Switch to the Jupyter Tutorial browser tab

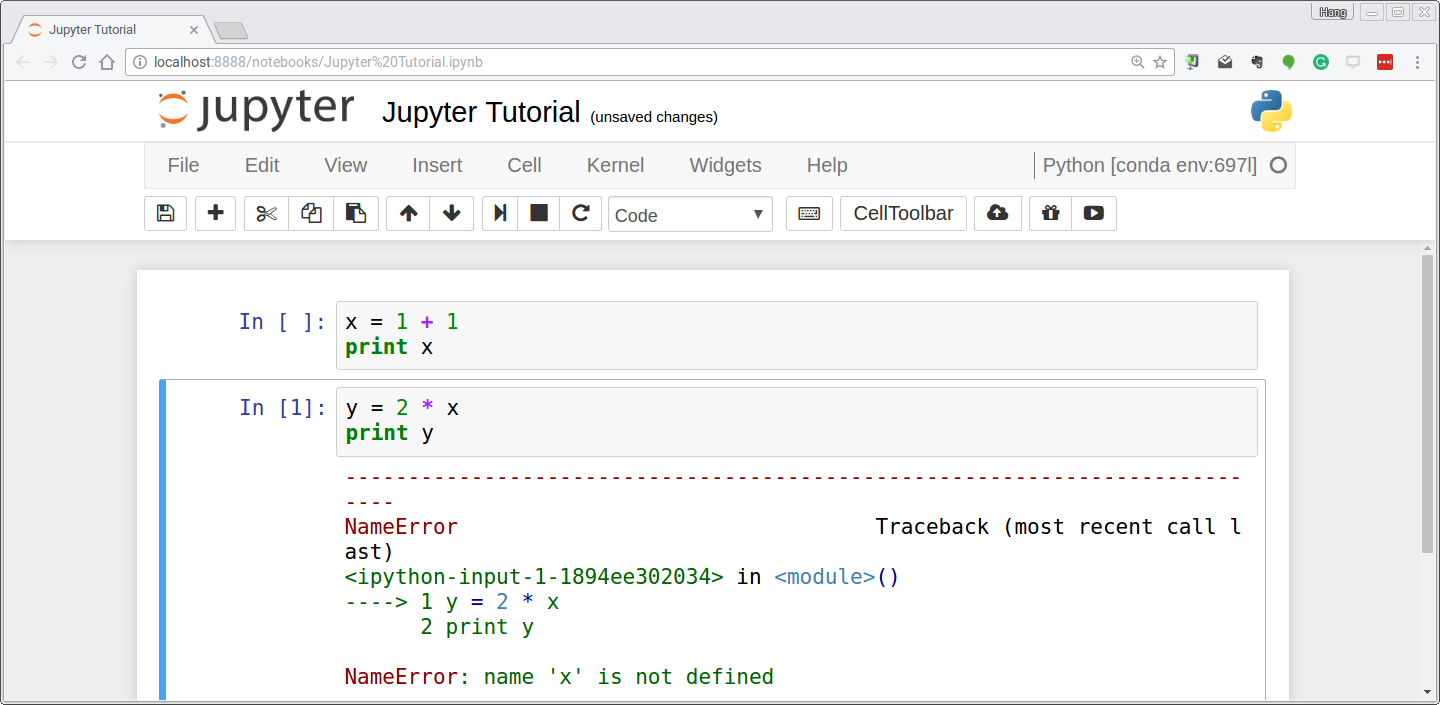pos(100,29)
